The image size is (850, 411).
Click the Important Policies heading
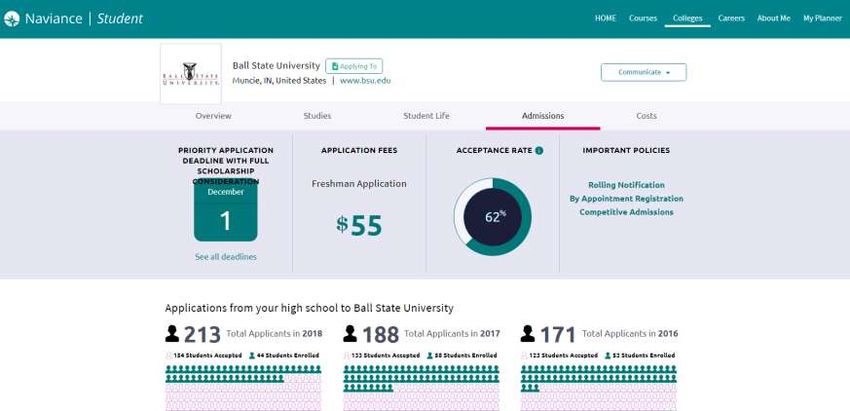[626, 151]
